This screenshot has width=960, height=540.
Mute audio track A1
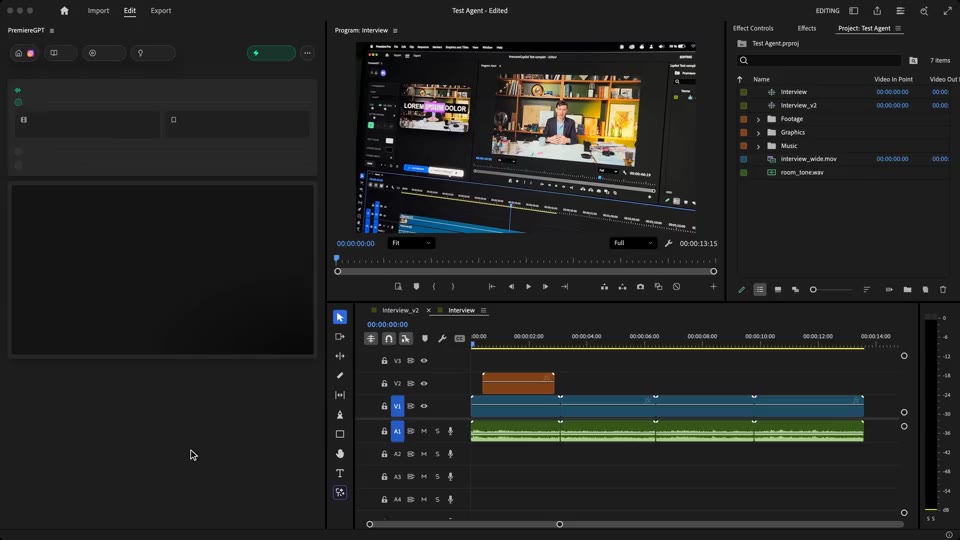click(424, 431)
